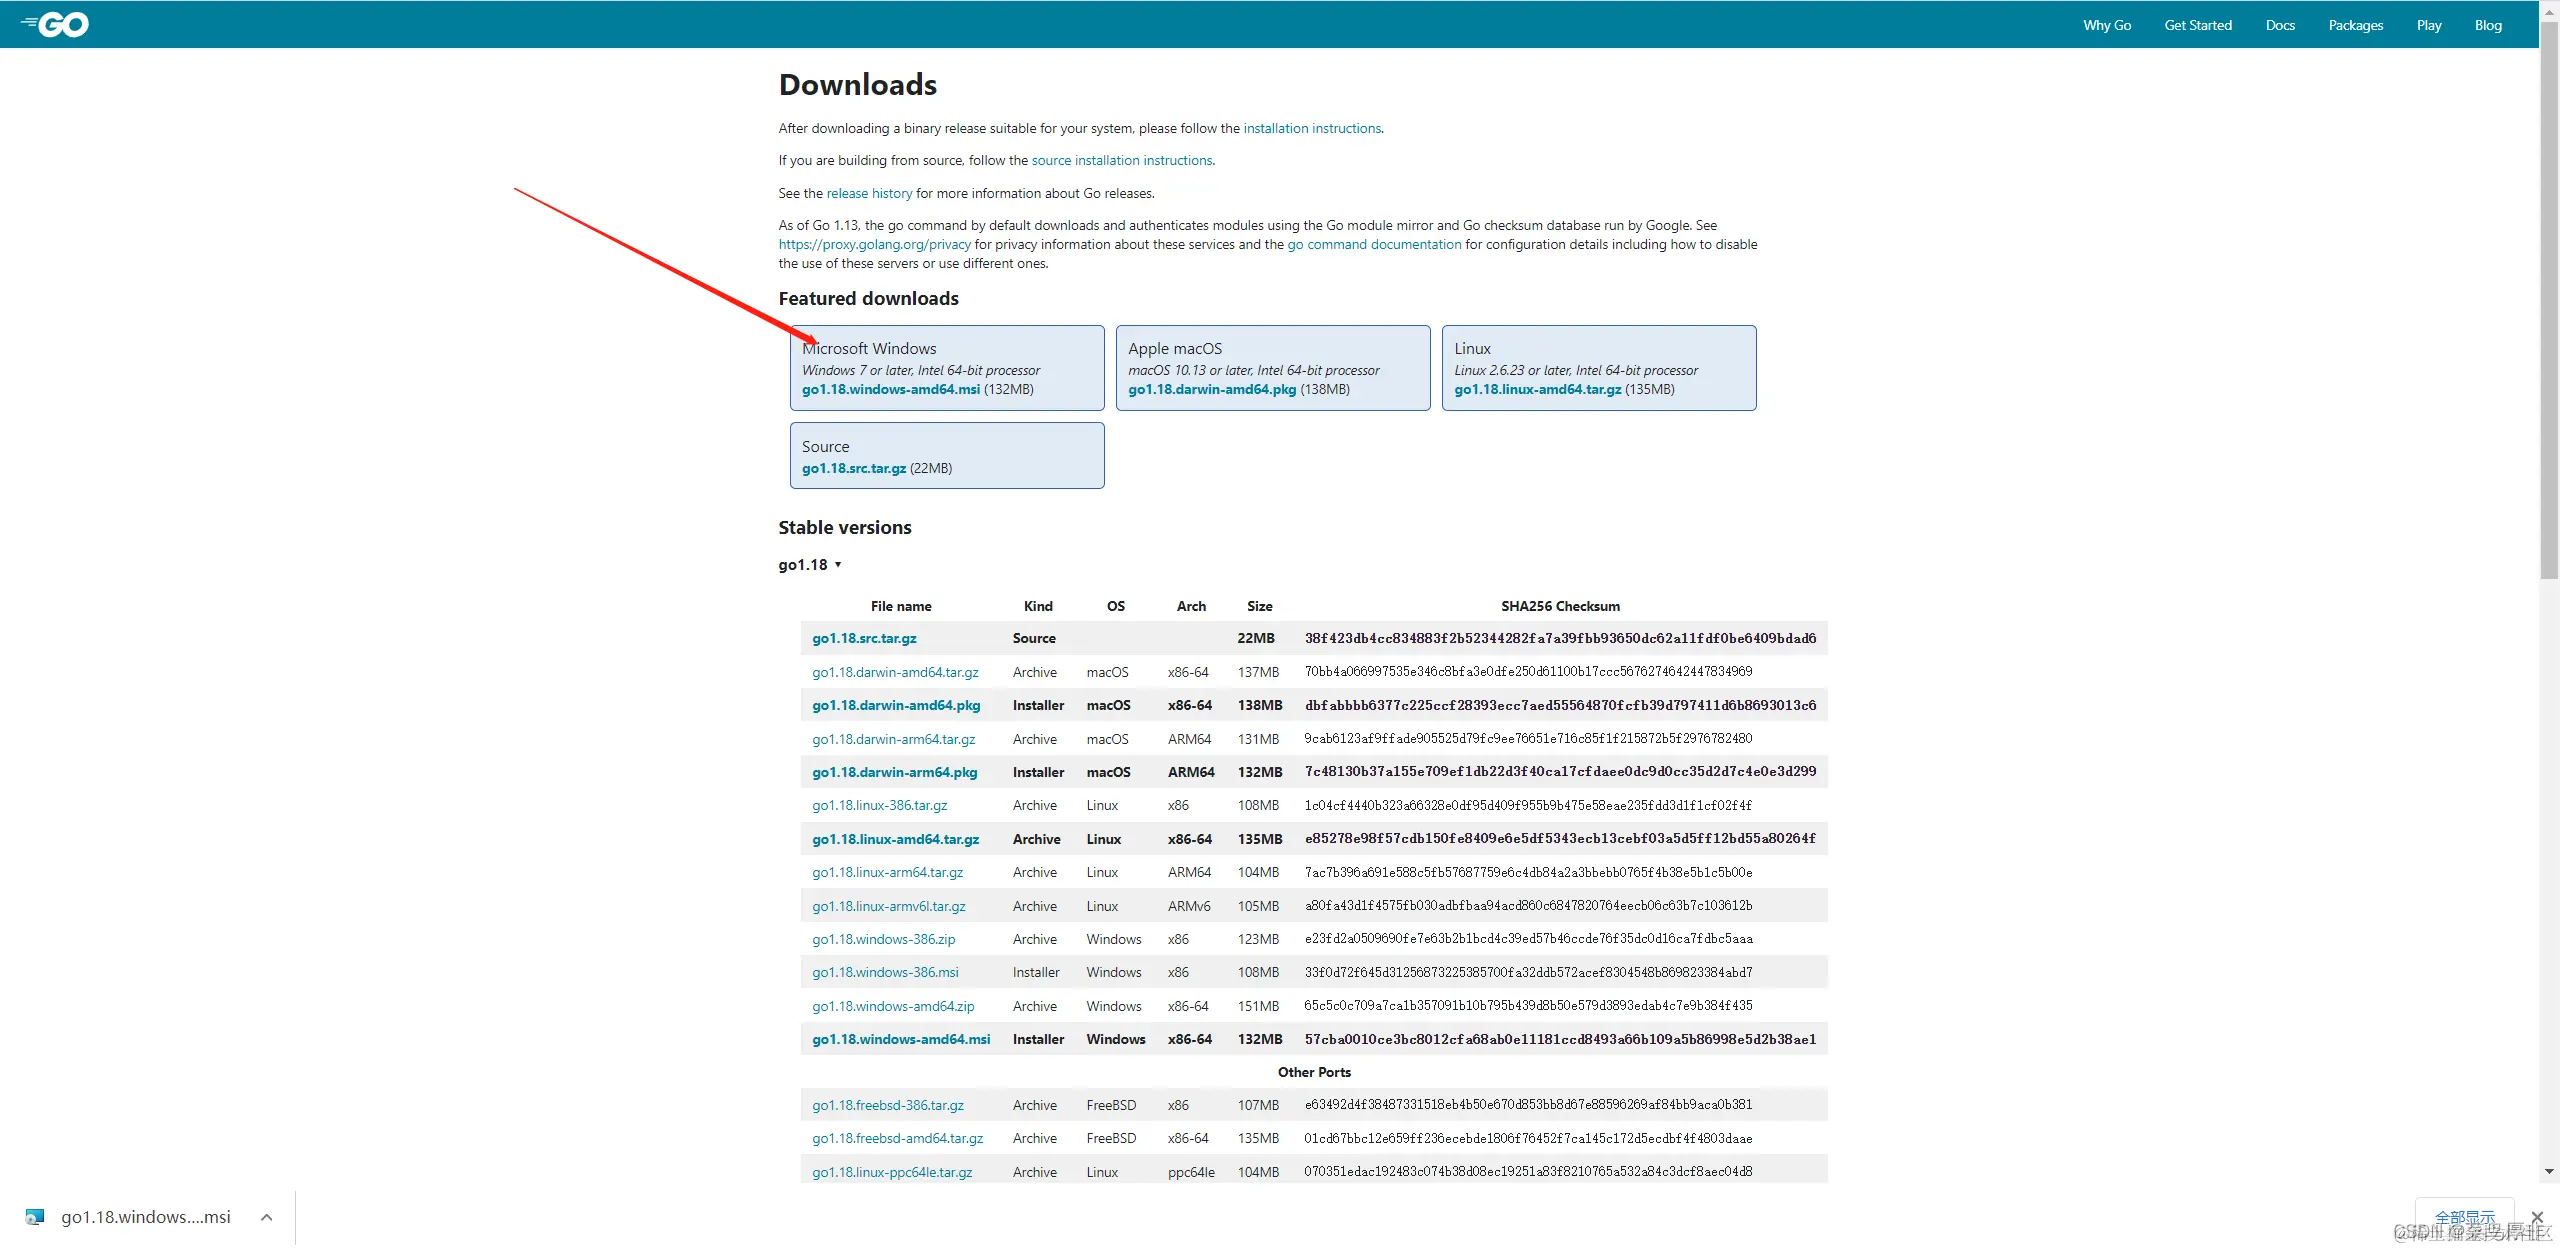Download go1.18.windows-386.zip from the table
The image size is (2560, 1250).
click(x=883, y=940)
